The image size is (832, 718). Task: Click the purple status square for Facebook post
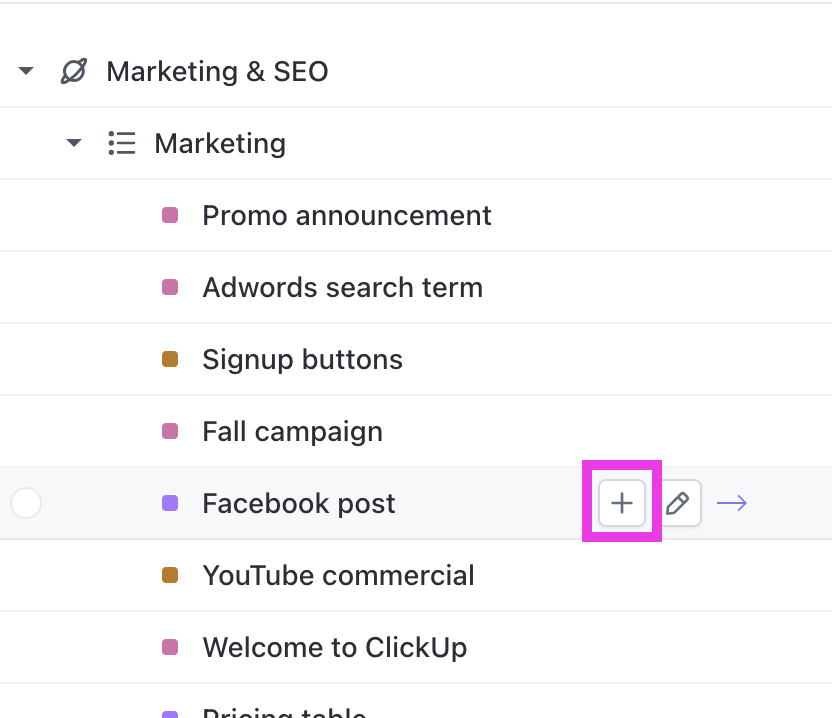[x=170, y=503]
